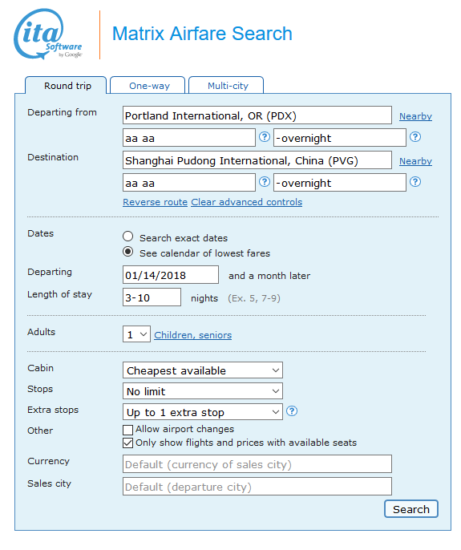This screenshot has height=550, width=461.
Task: Open help icon beside destination routing codes
Action: click(x=264, y=182)
